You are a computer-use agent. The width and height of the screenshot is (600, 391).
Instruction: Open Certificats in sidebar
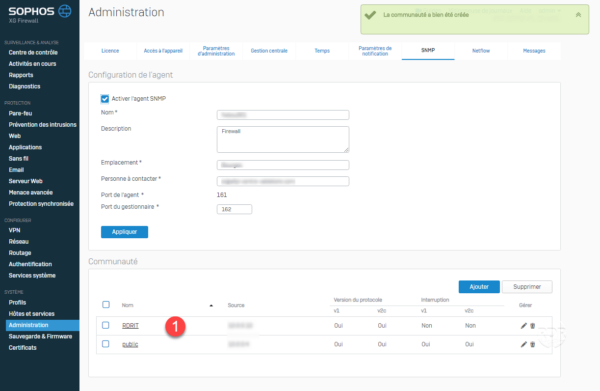coord(23,348)
